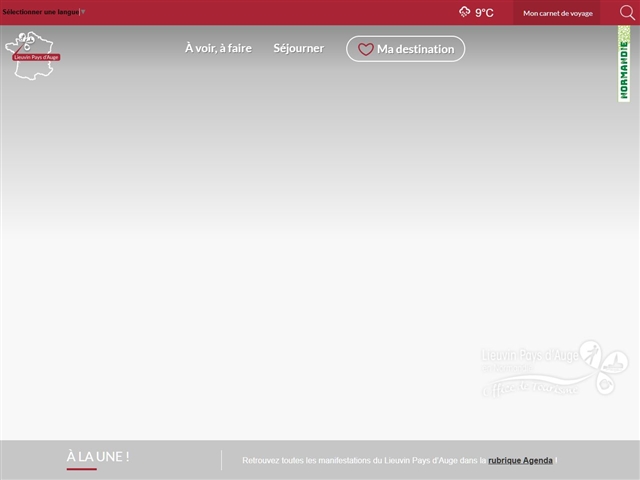The image size is (640, 480).
Task: Click the Sélectionner une langue text
Action: 38,12
